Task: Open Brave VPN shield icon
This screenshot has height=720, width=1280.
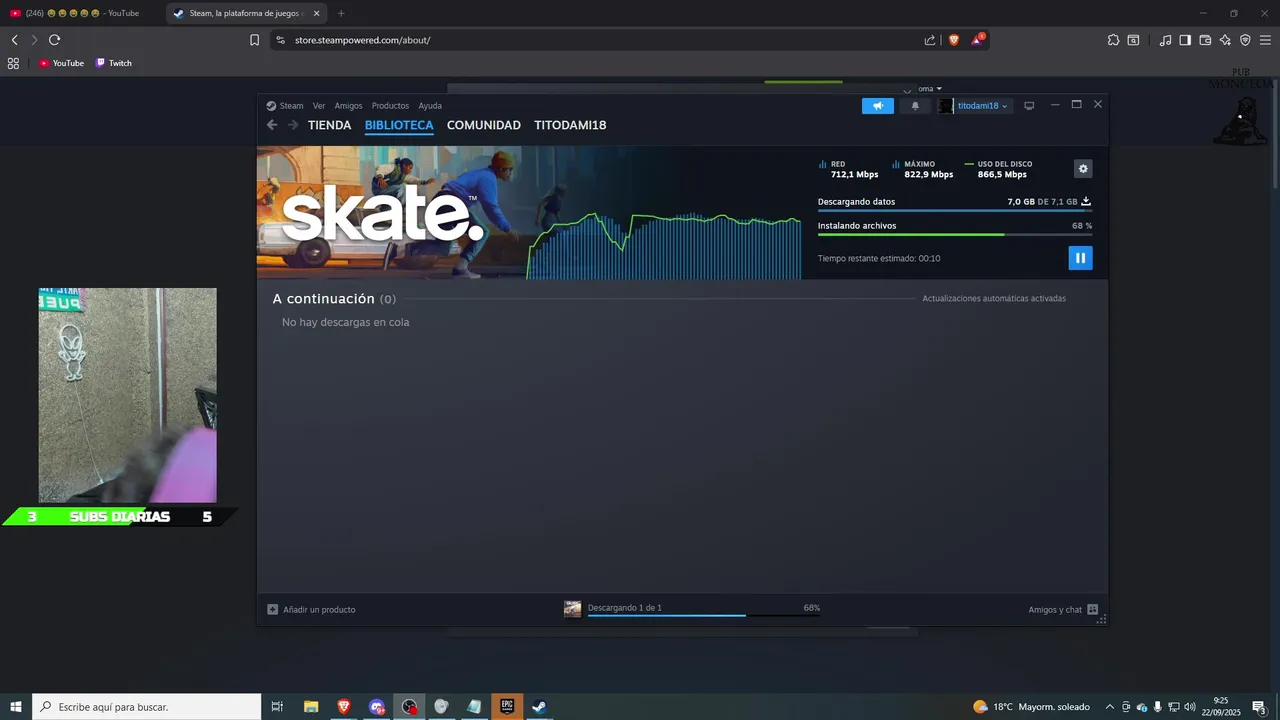Action: (x=1245, y=40)
